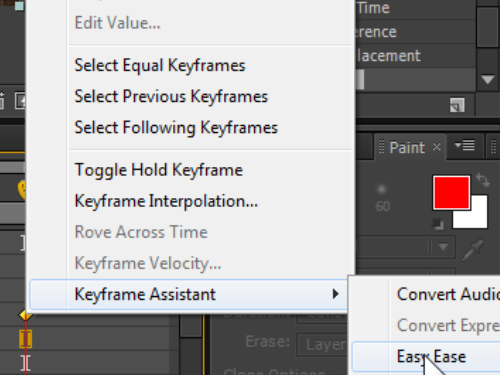Open the Paint panel options menu icon
The image size is (500, 375).
[465, 146]
